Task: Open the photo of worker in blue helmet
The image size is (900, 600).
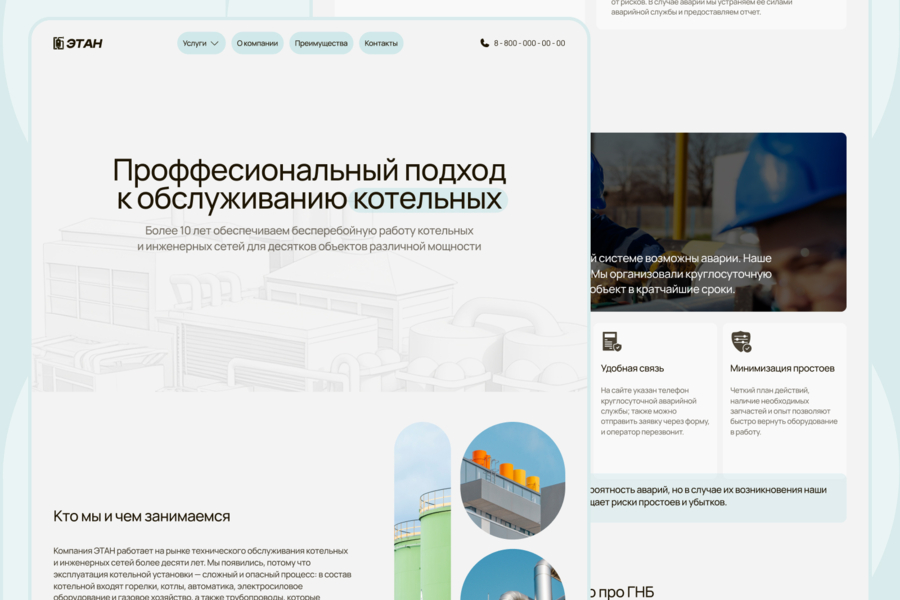Action: (719, 222)
